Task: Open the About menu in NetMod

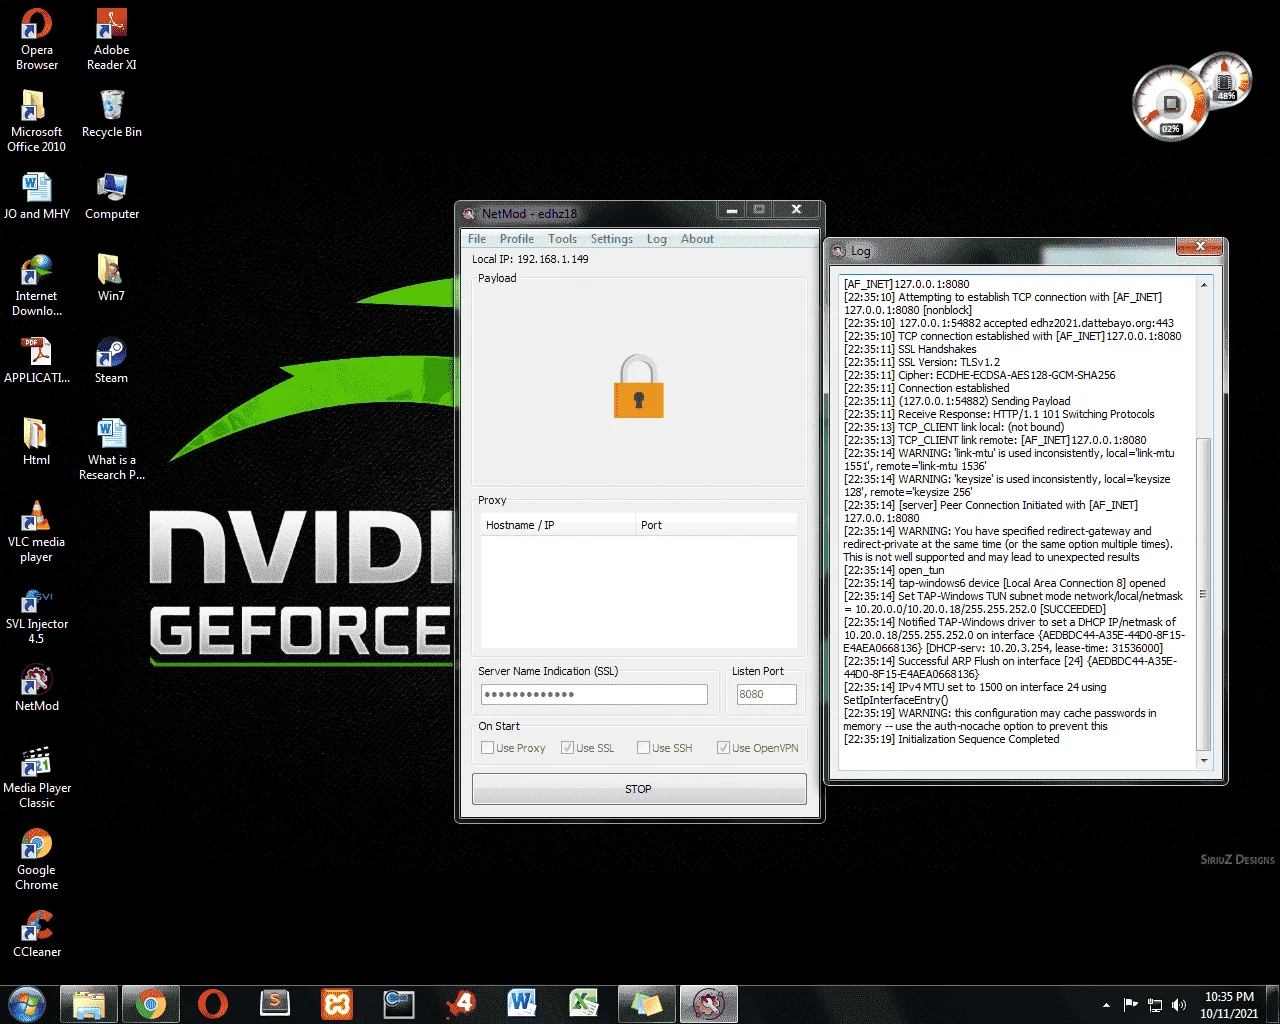Action: (x=697, y=239)
